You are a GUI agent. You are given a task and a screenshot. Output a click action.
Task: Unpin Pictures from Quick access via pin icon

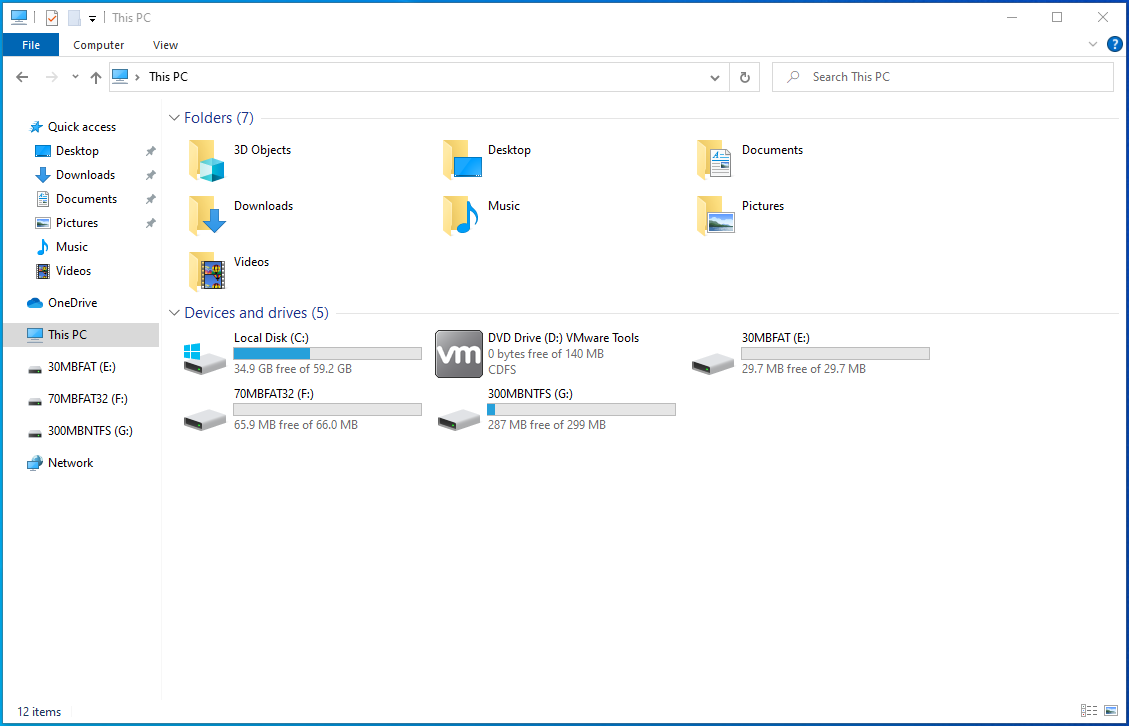150,223
